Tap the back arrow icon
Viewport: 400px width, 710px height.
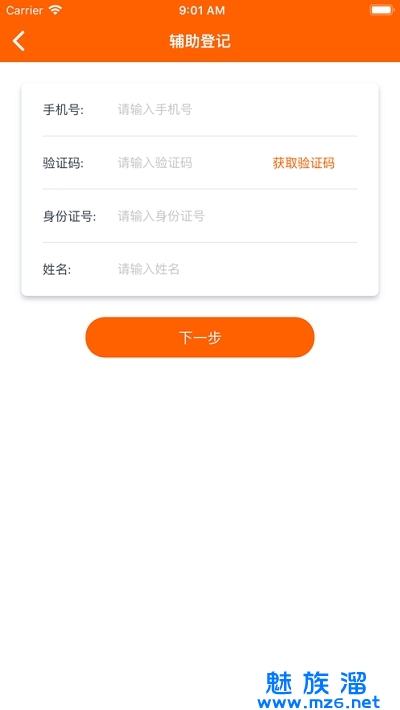[19, 41]
